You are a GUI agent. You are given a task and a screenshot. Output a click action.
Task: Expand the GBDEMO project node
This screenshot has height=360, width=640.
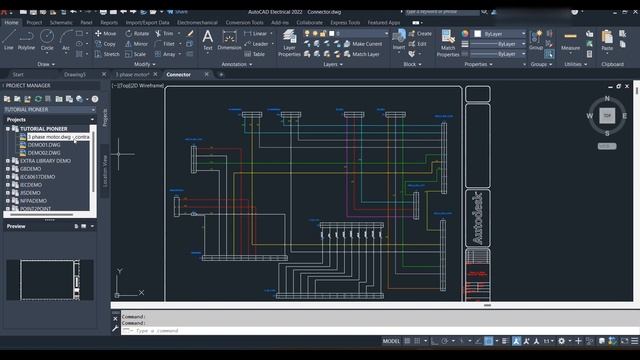(x=8, y=169)
